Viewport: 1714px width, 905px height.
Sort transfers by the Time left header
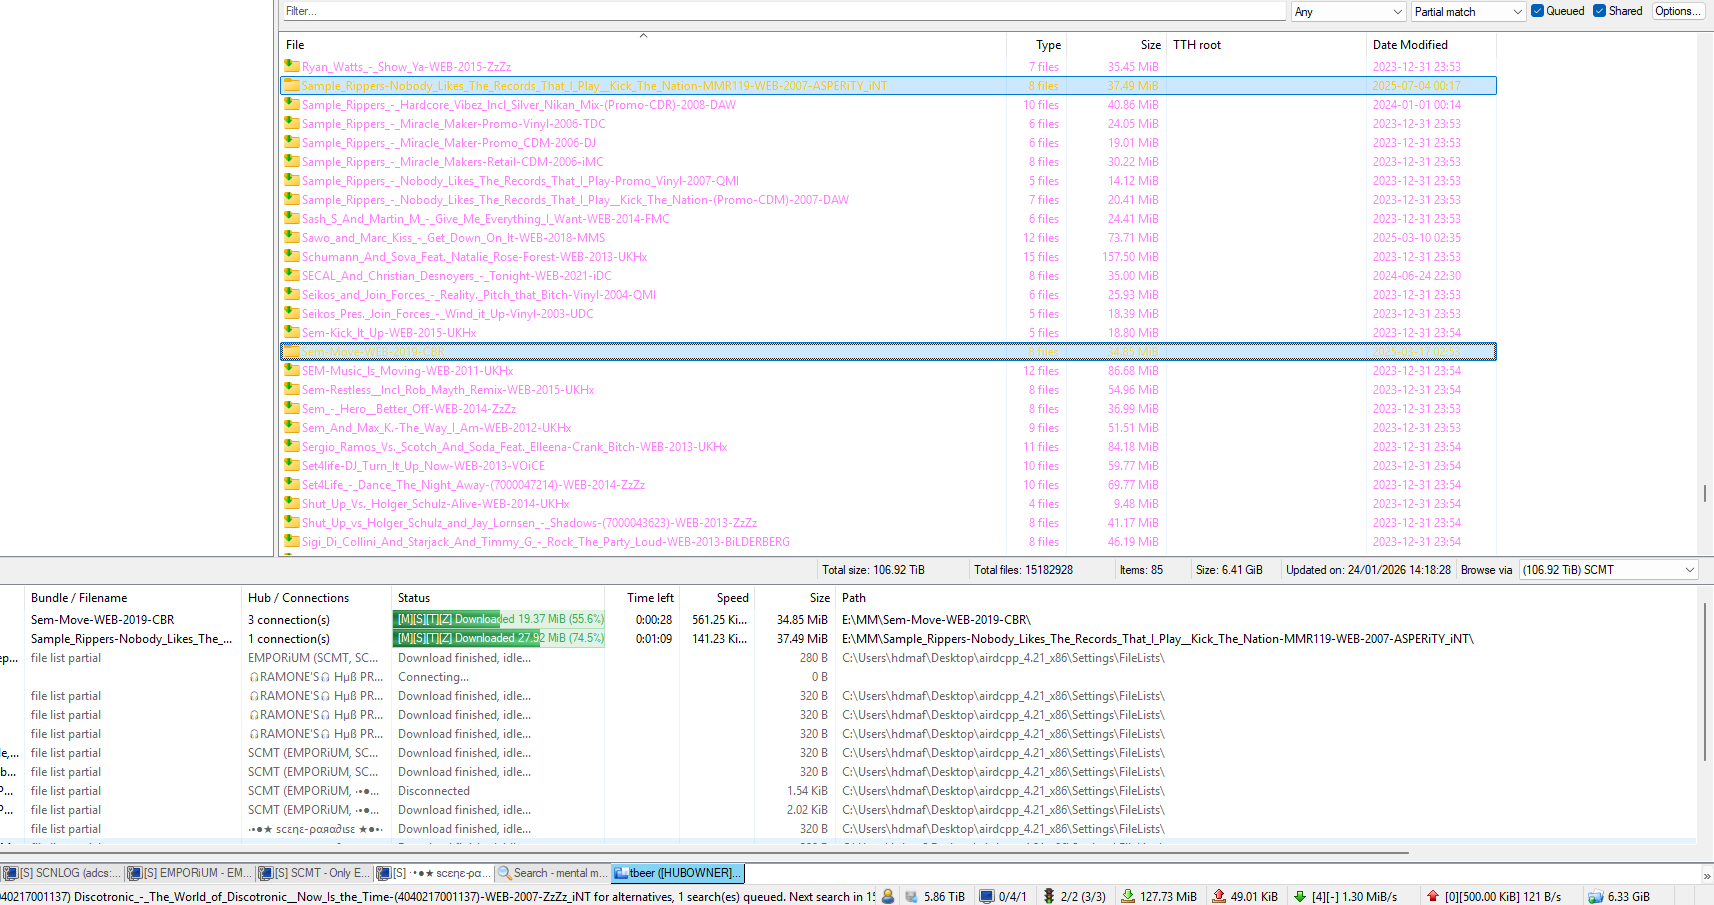(643, 598)
